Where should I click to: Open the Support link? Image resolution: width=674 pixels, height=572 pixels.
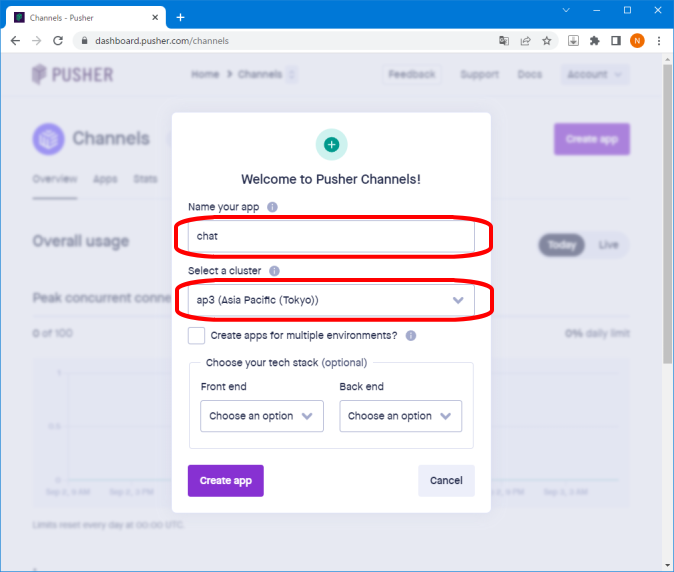coord(479,74)
